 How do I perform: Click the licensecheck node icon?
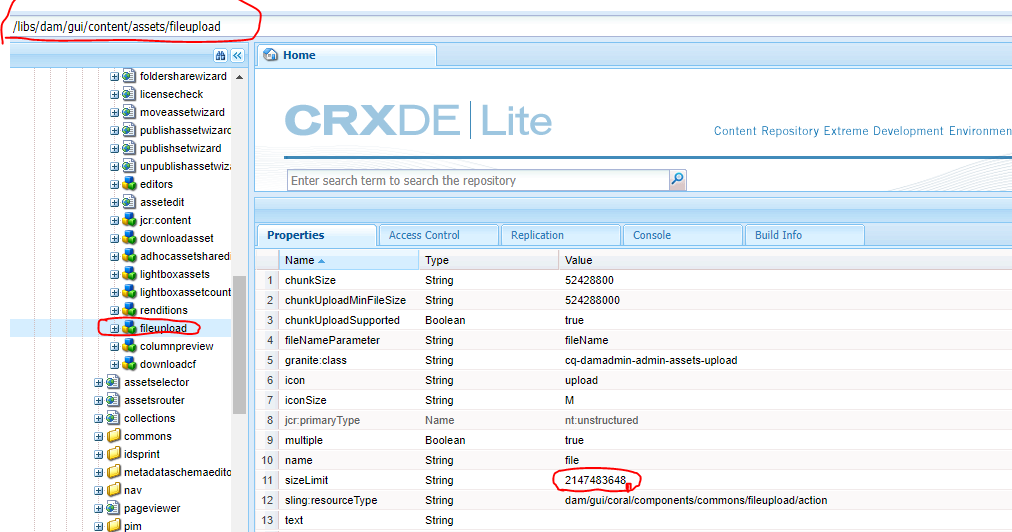(x=129, y=94)
